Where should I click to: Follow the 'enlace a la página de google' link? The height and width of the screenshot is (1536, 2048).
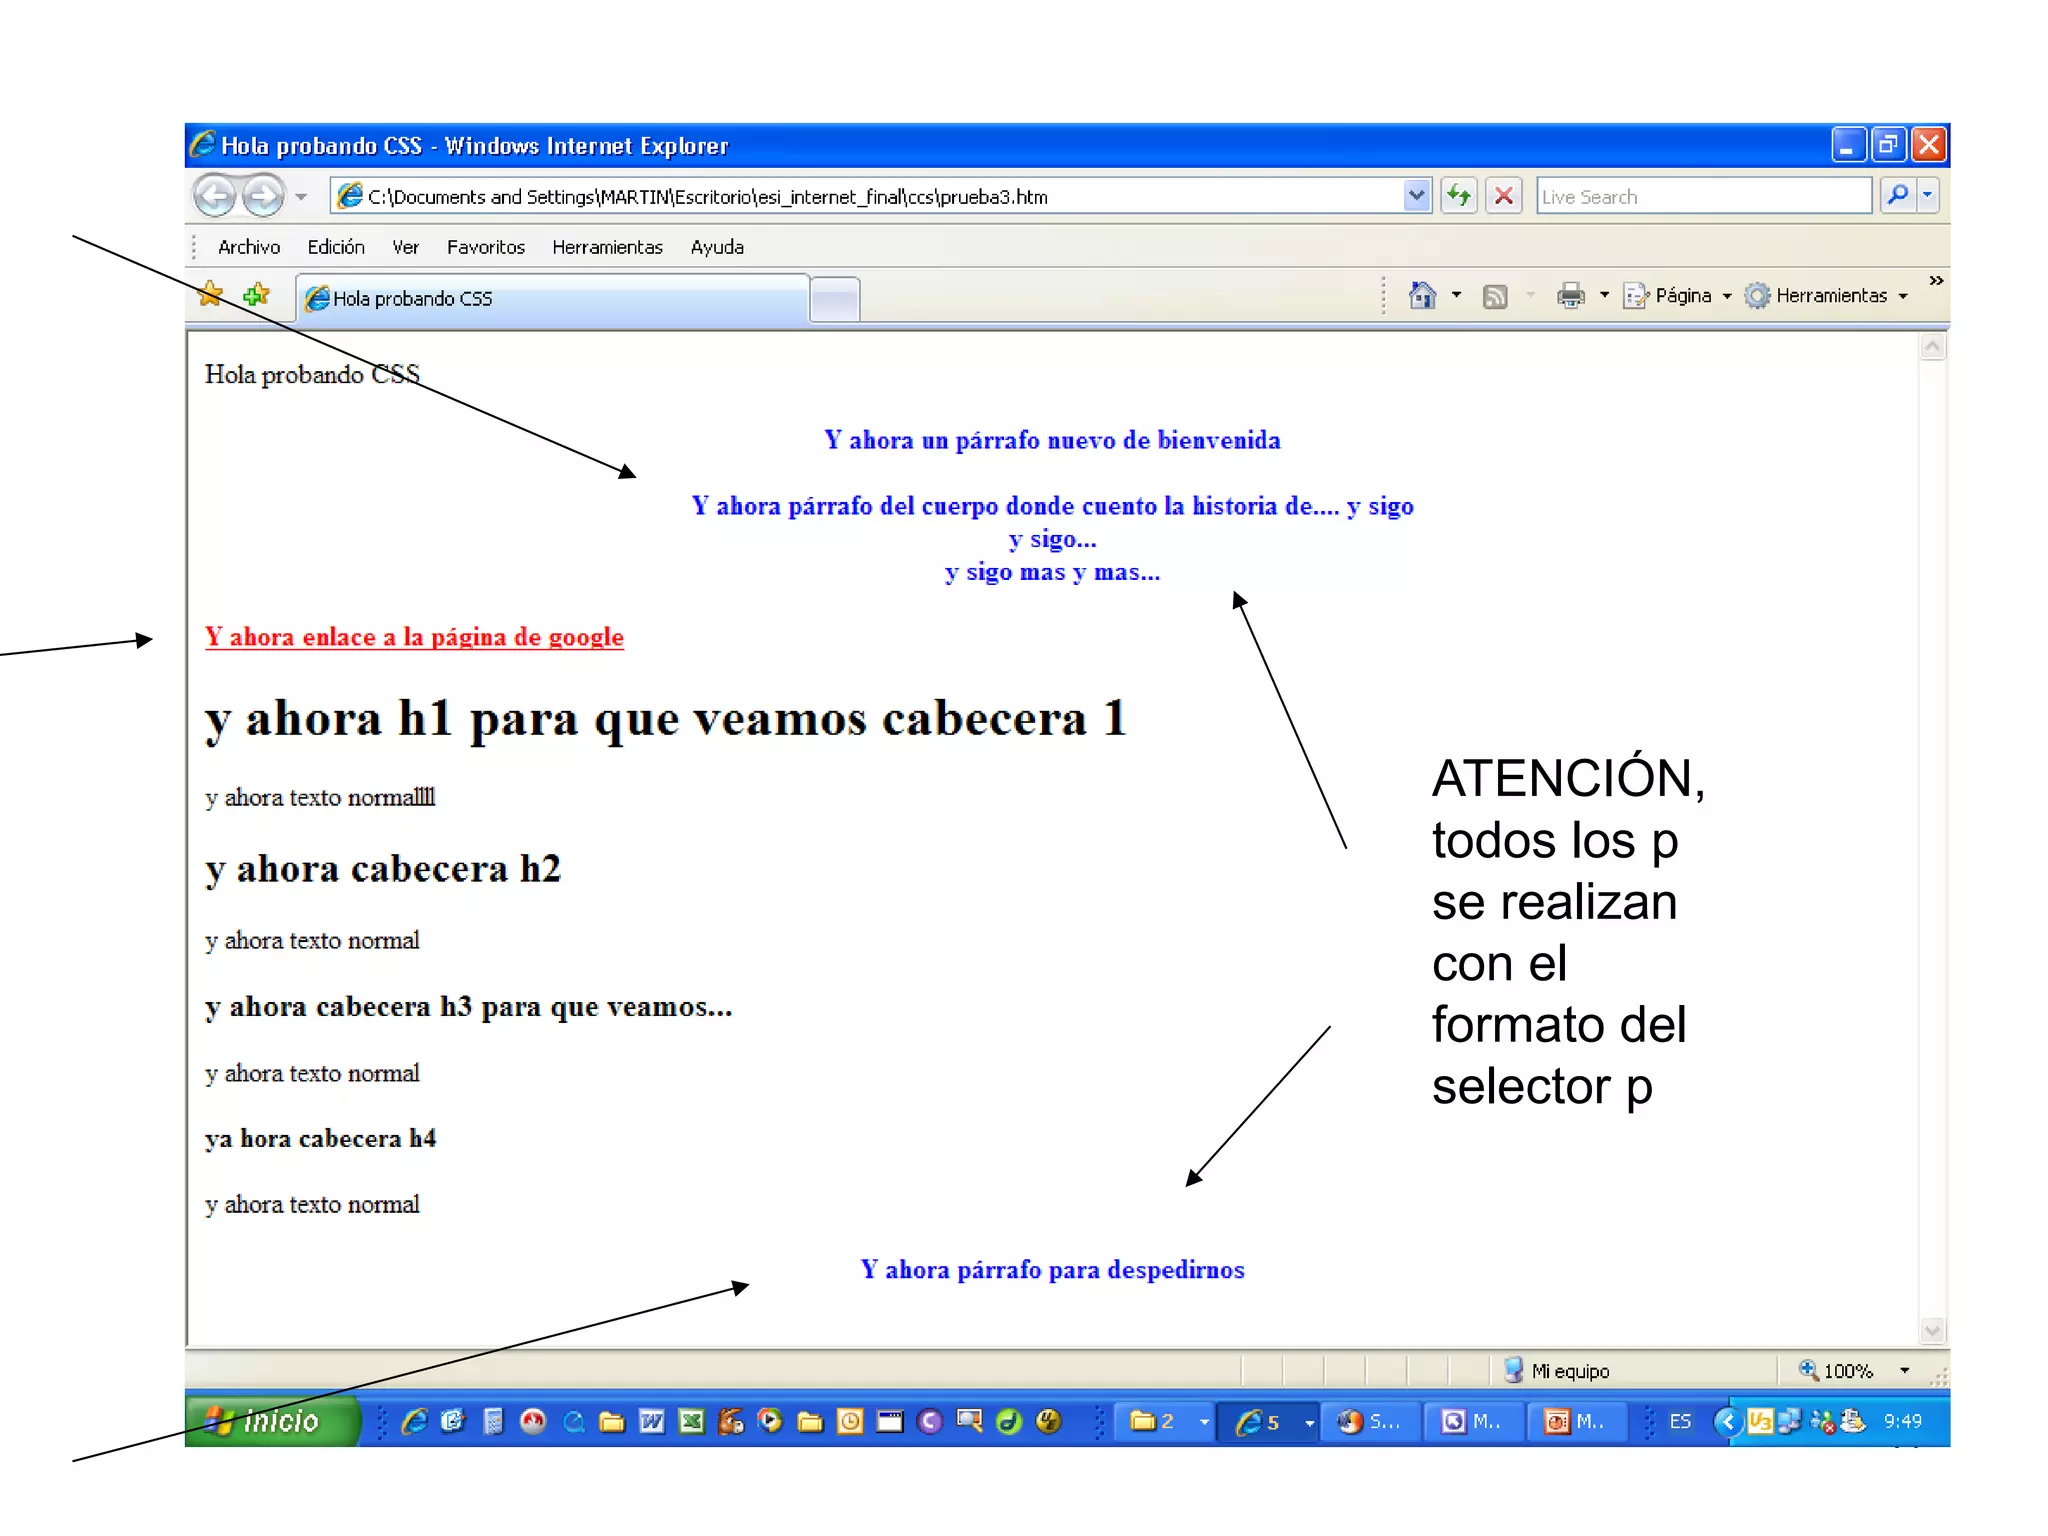[414, 637]
